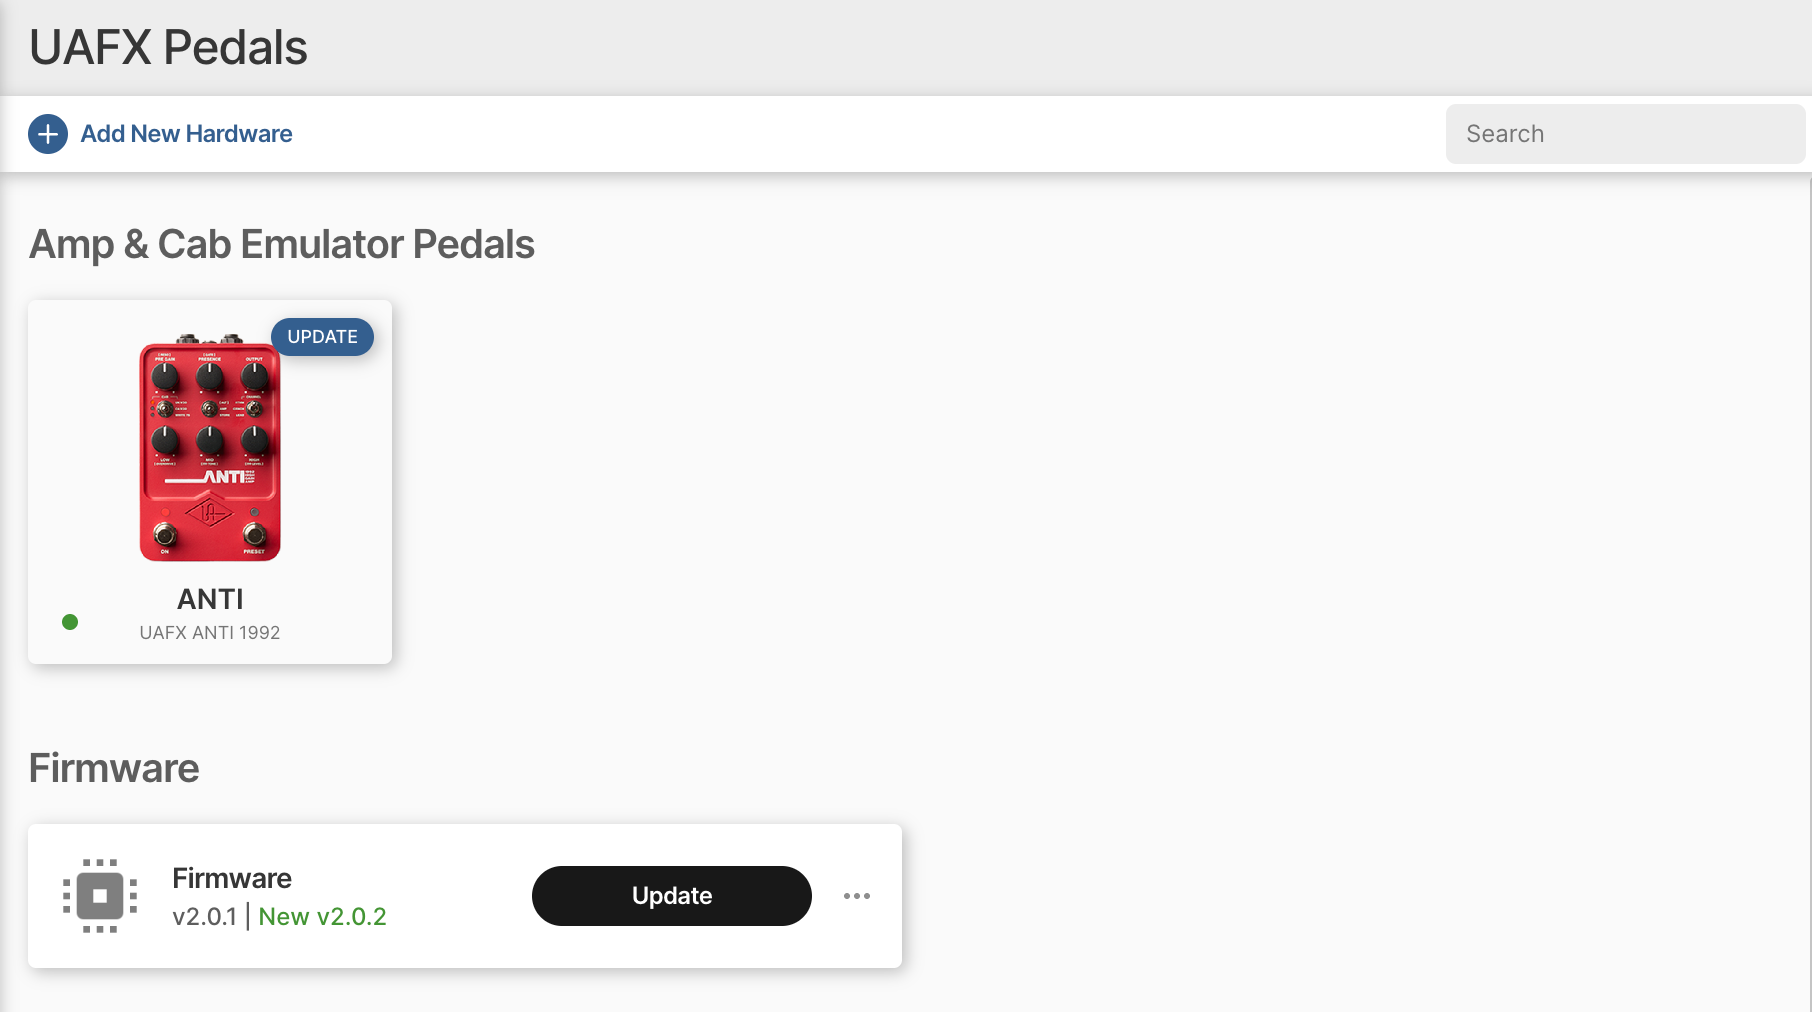The height and width of the screenshot is (1012, 1812).
Task: Click the green online status dot
Action: [70, 622]
